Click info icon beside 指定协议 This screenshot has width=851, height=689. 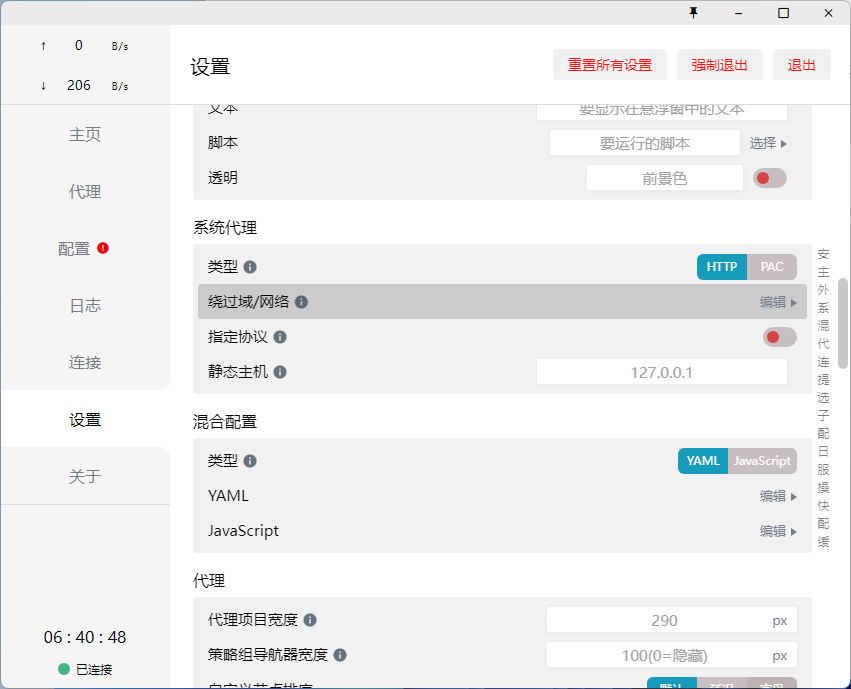280,337
